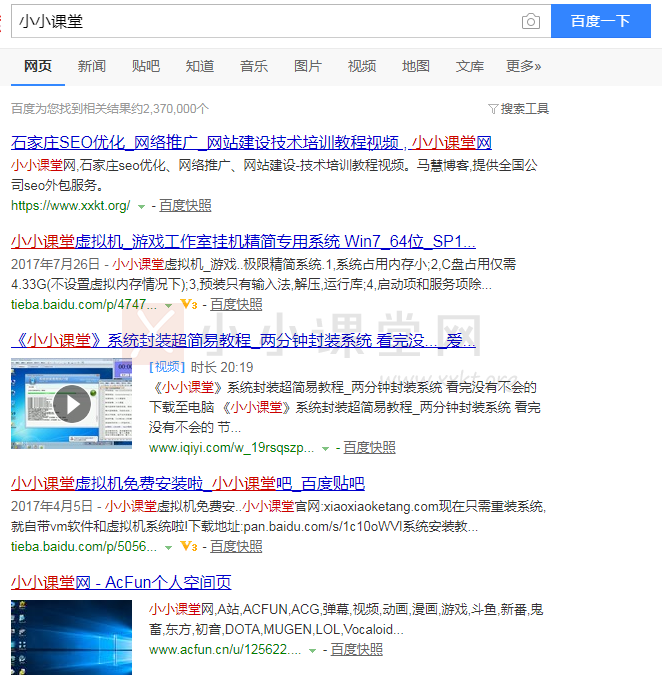Click the www.iqiyi.com/w_19rsqszp... URL

tap(231, 448)
